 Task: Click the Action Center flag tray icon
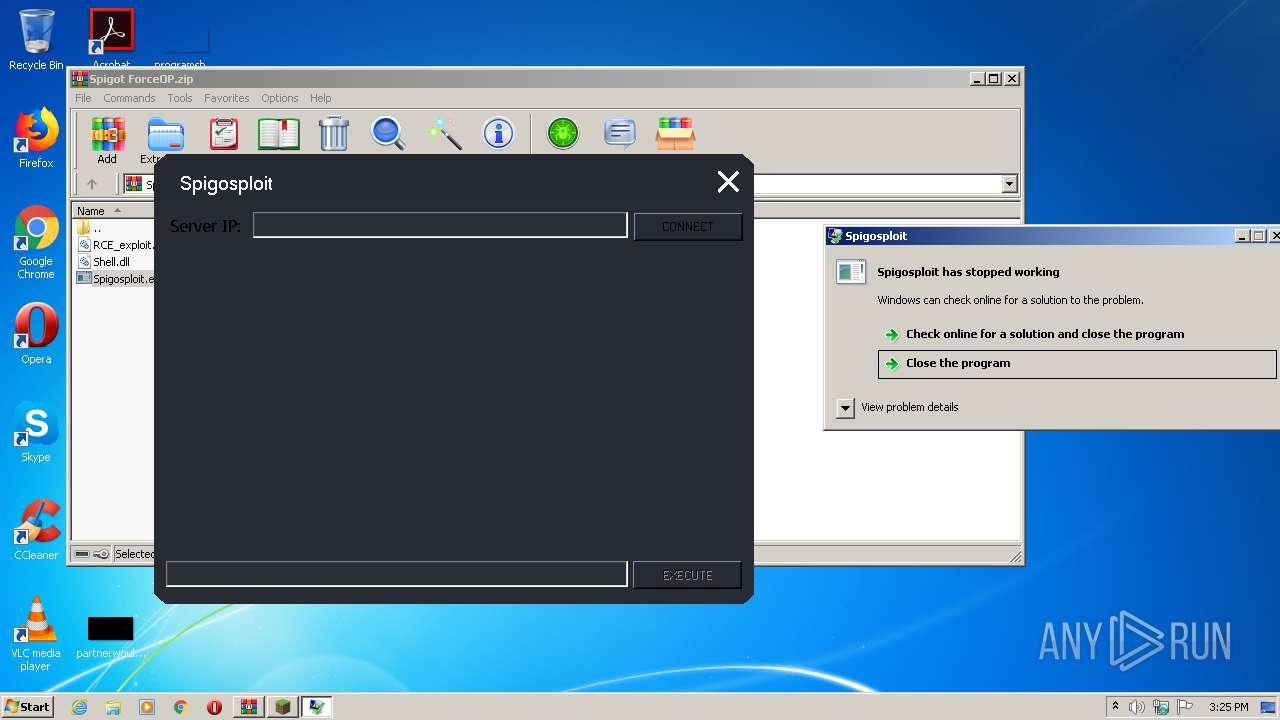[1185, 707]
